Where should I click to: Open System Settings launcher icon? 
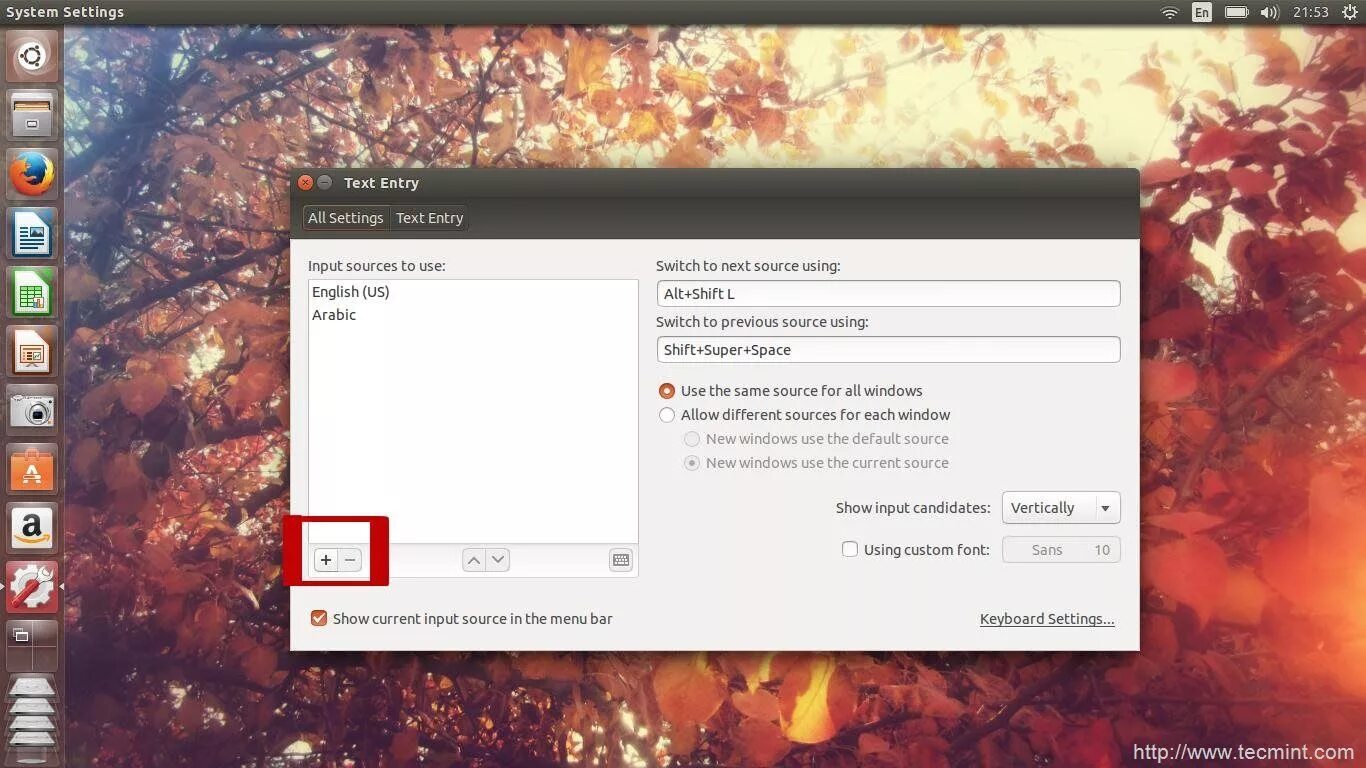32,587
